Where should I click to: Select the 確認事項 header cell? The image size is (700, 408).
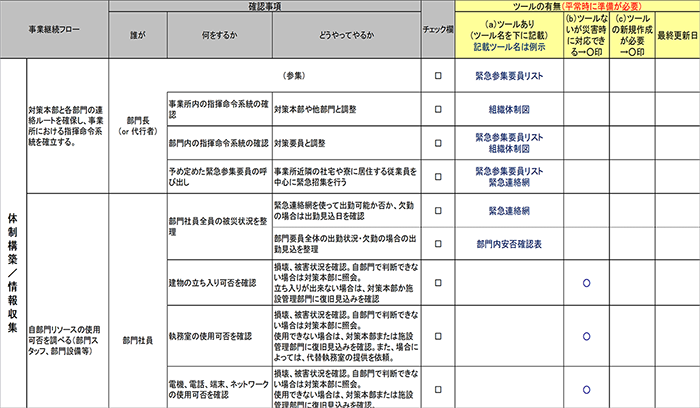(x=265, y=6)
